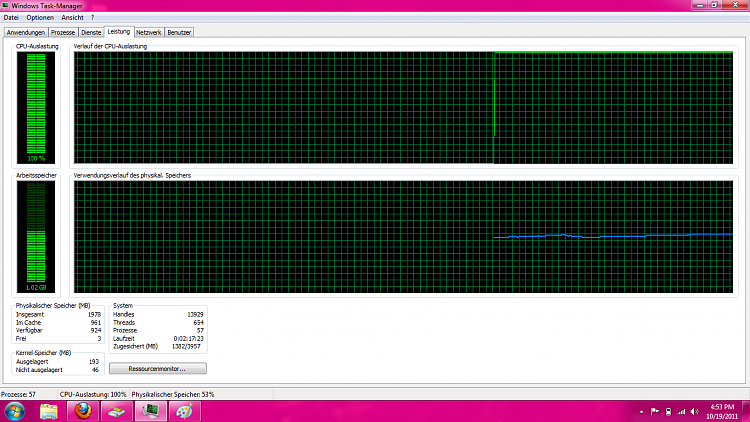Click the Arbeitsspeicher 1.02 GB gauge
This screenshot has height=422, width=750.
[36, 237]
